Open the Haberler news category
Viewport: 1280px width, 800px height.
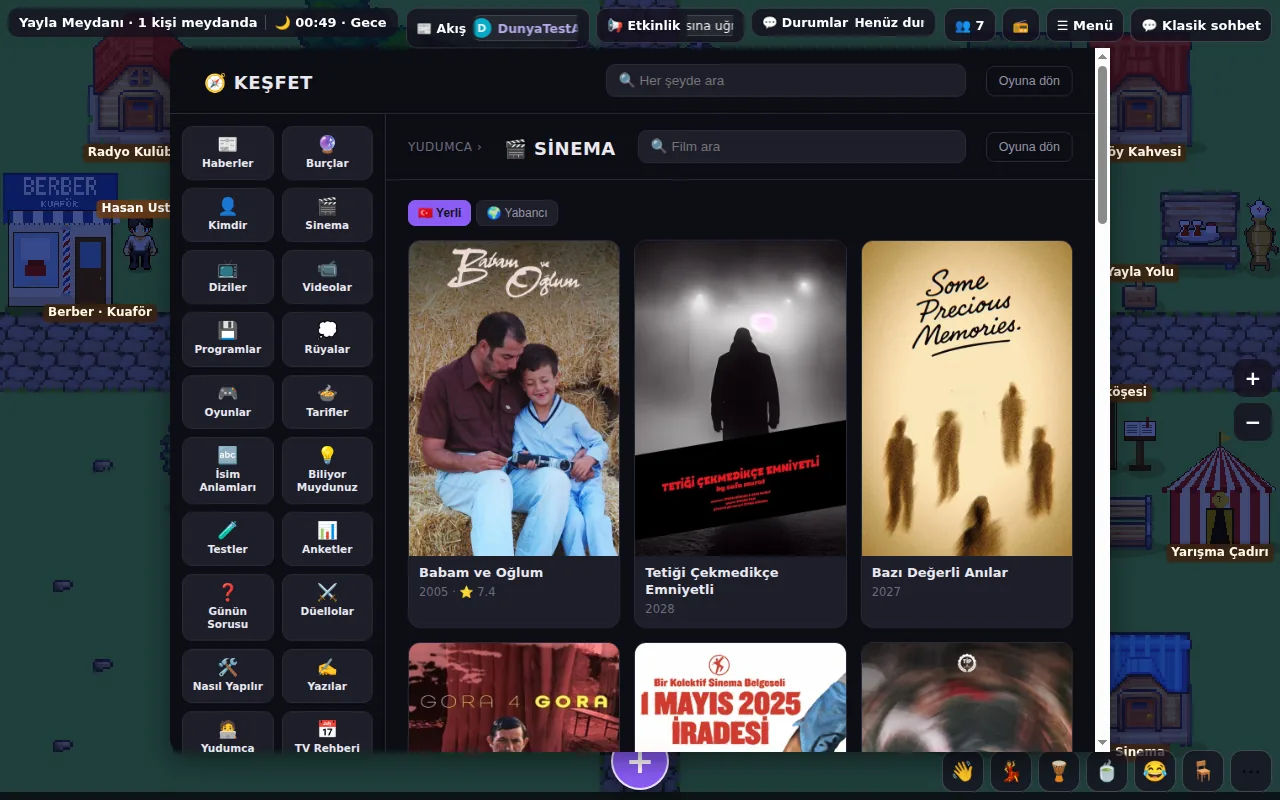click(x=228, y=153)
